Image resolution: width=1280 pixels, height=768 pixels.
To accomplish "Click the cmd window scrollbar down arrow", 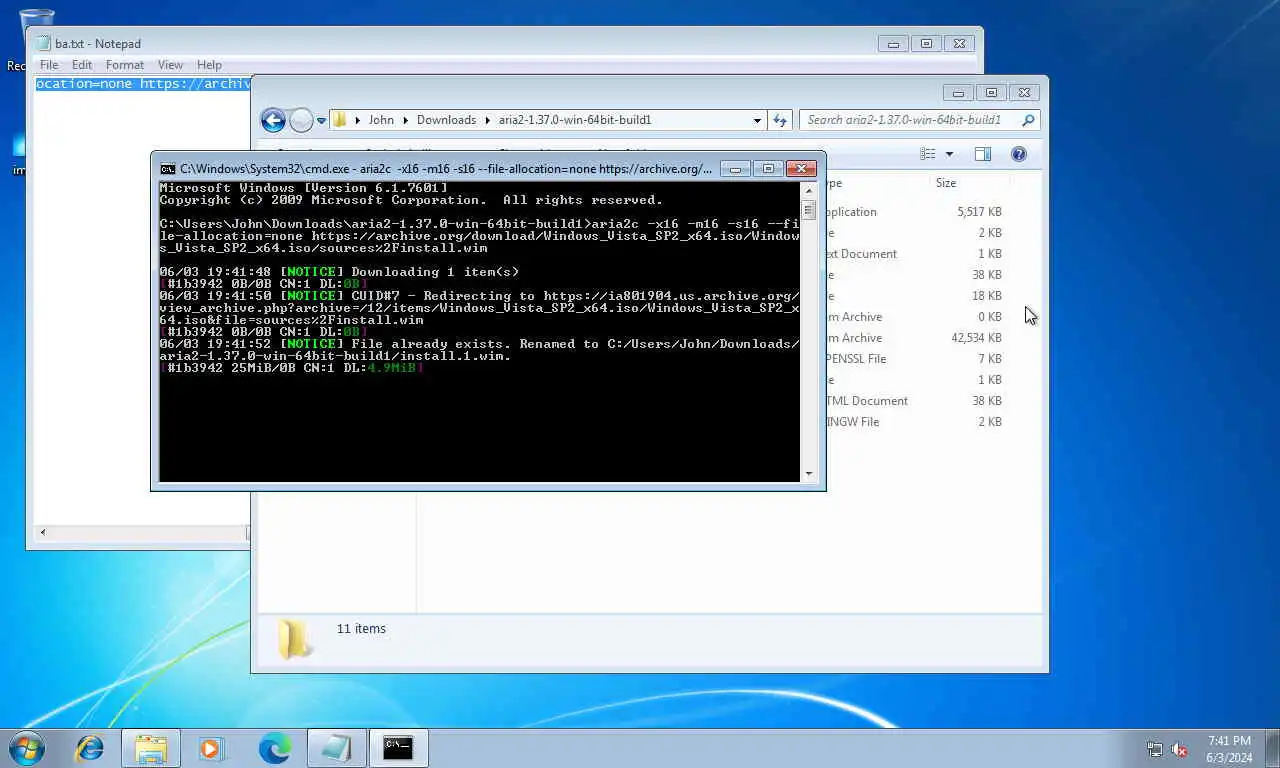I will [x=809, y=475].
